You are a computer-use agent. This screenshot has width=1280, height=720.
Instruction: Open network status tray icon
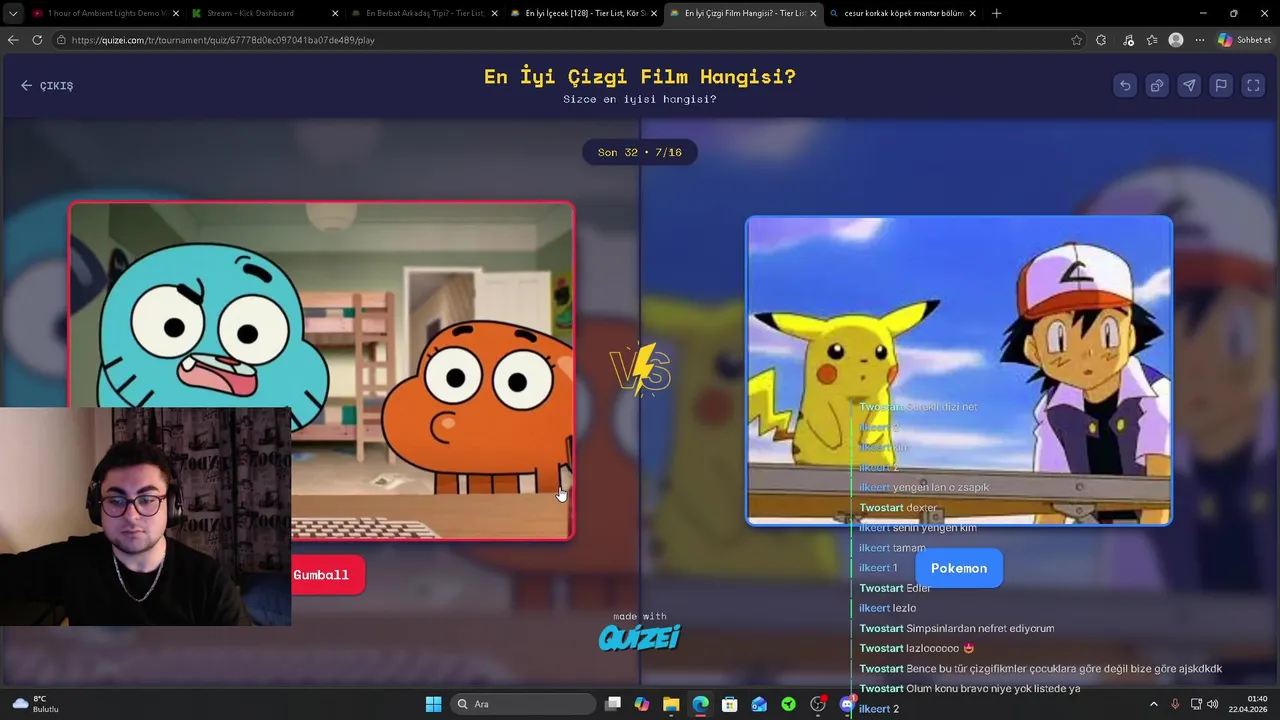pos(1196,704)
